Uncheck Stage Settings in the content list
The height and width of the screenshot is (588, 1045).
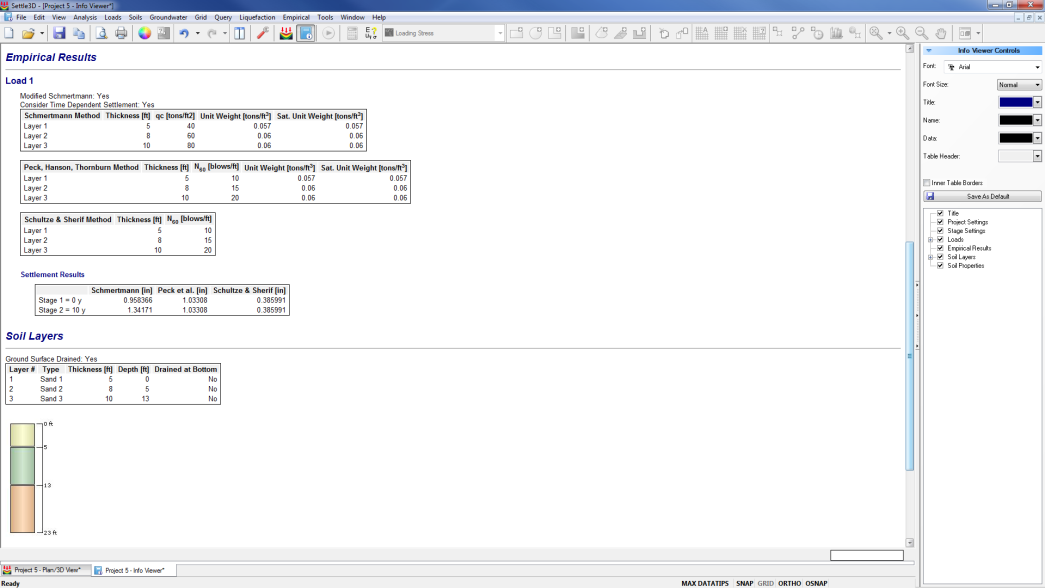click(939, 230)
